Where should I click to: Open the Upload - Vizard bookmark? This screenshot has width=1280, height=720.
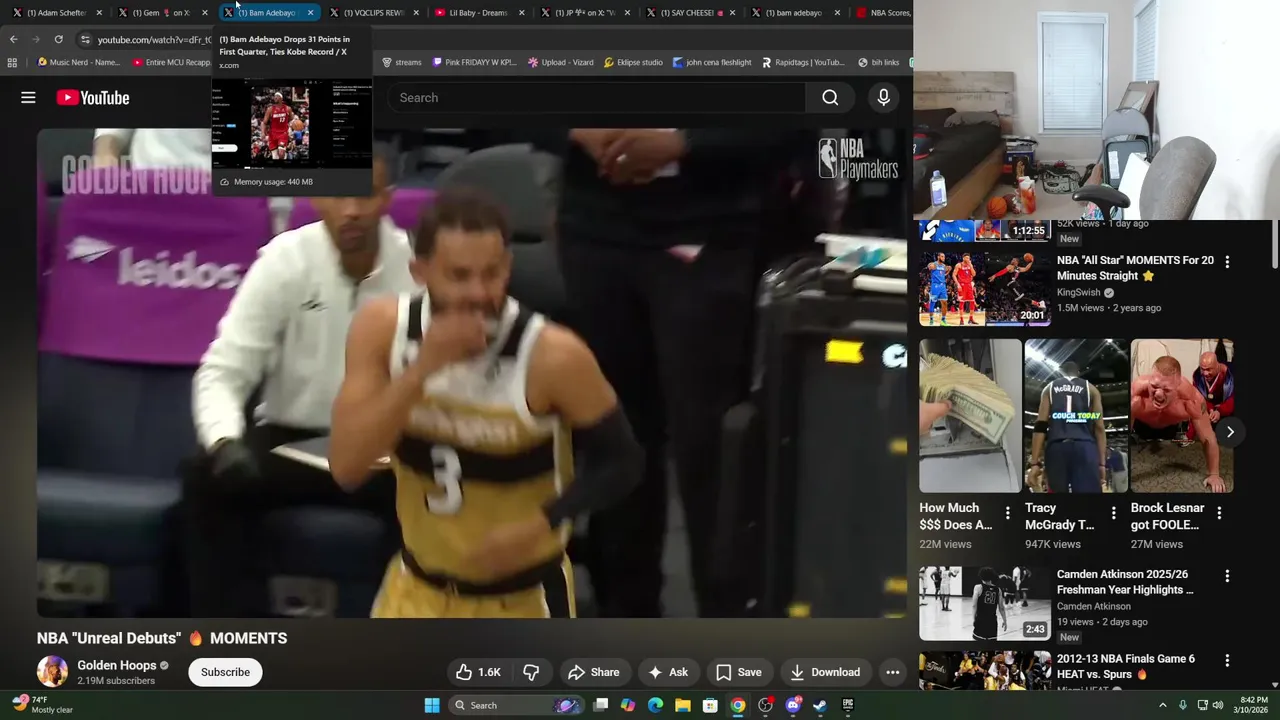[560, 62]
